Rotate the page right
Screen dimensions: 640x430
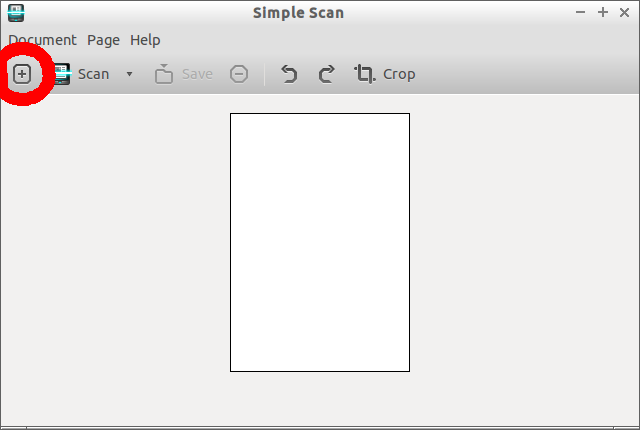[326, 74]
